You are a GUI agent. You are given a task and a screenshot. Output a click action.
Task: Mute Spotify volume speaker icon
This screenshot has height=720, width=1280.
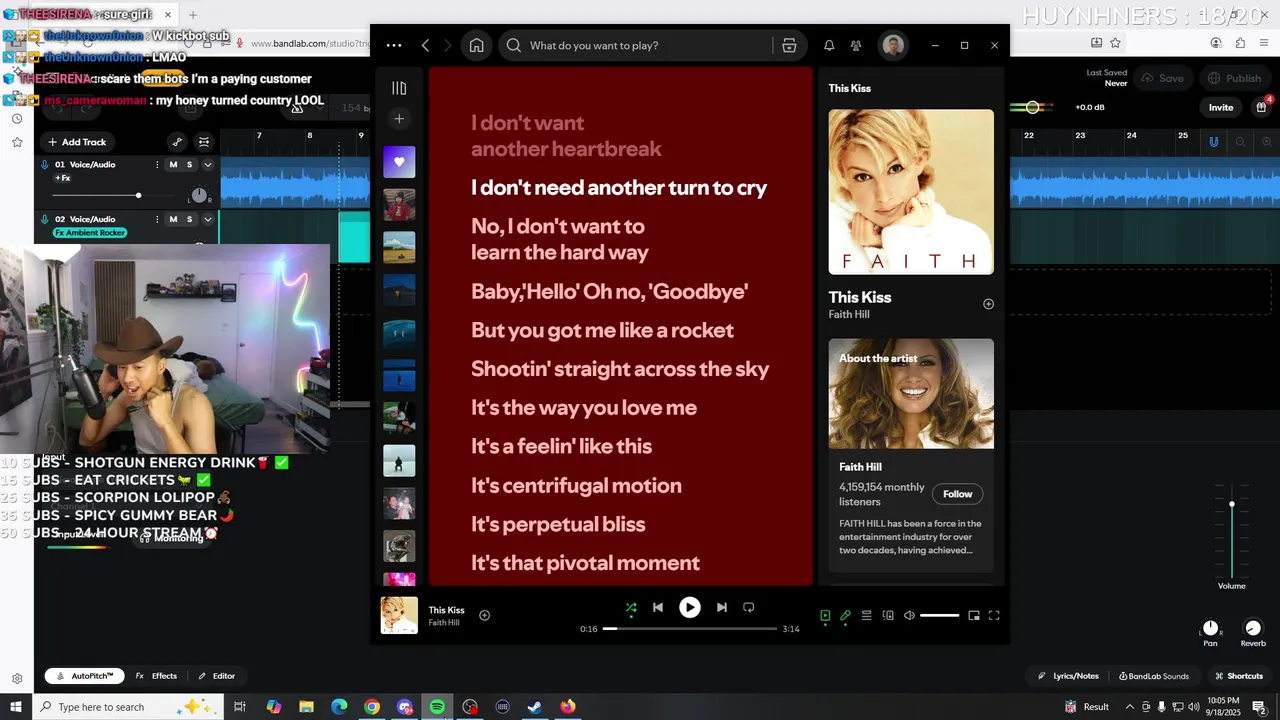(909, 616)
